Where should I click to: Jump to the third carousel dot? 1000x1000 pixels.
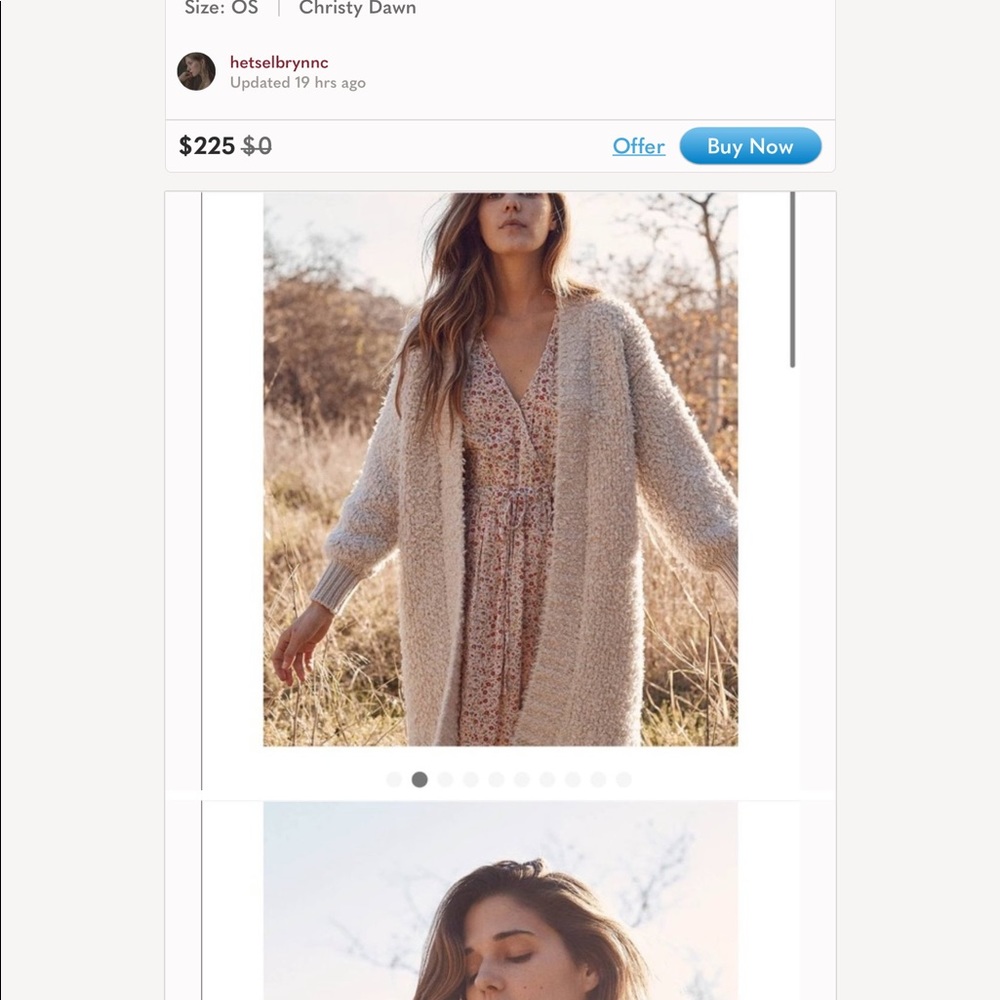[445, 779]
